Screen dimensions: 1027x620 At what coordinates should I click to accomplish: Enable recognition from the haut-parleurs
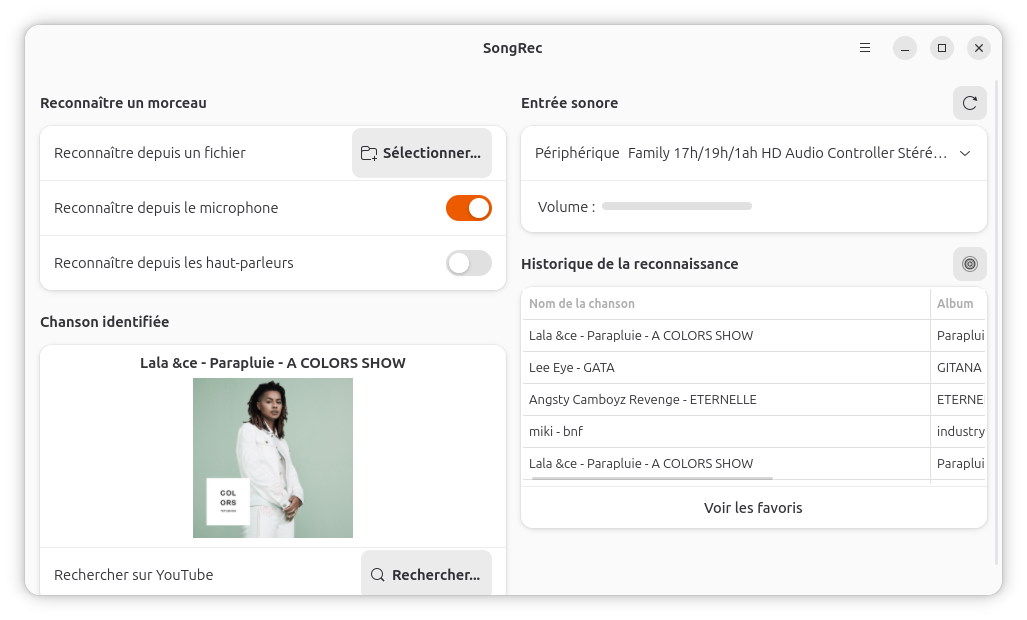pyautogui.click(x=468, y=263)
